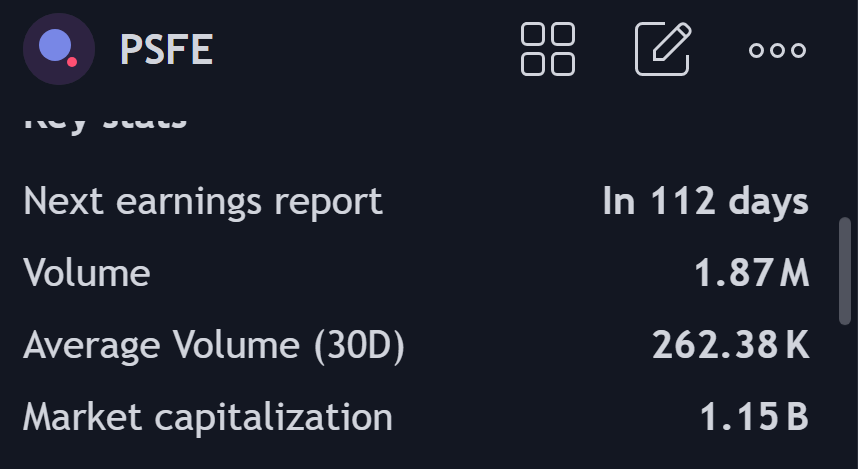The height and width of the screenshot is (469, 858).
Task: Click the Average Volume (30D) label
Action: tap(214, 345)
